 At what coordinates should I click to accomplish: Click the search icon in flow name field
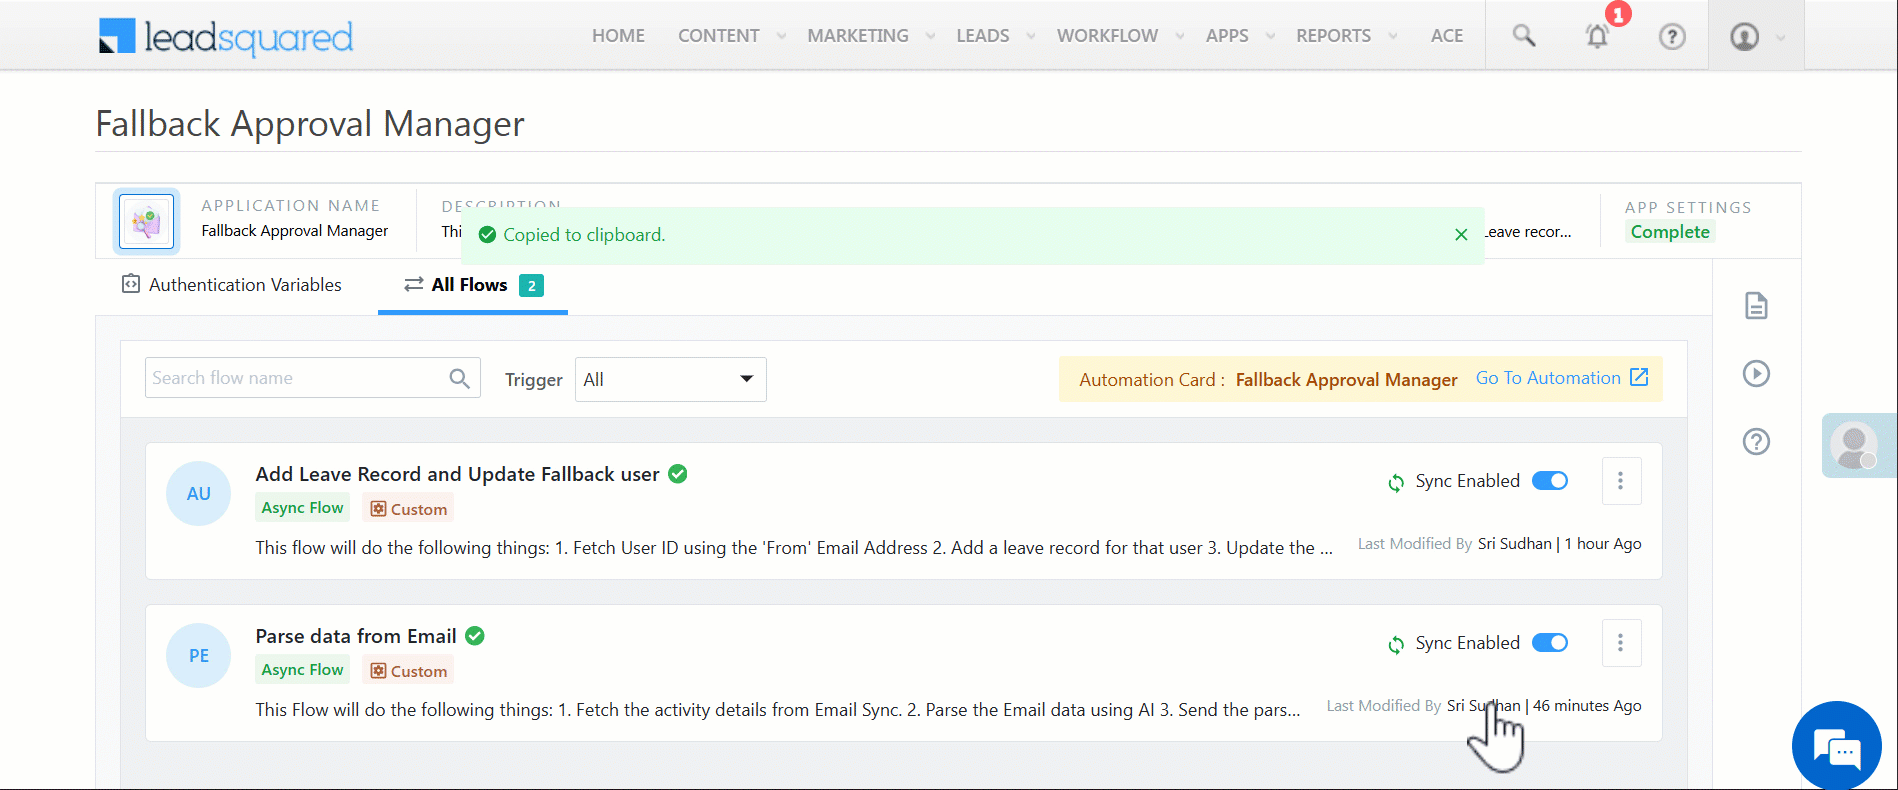459,378
